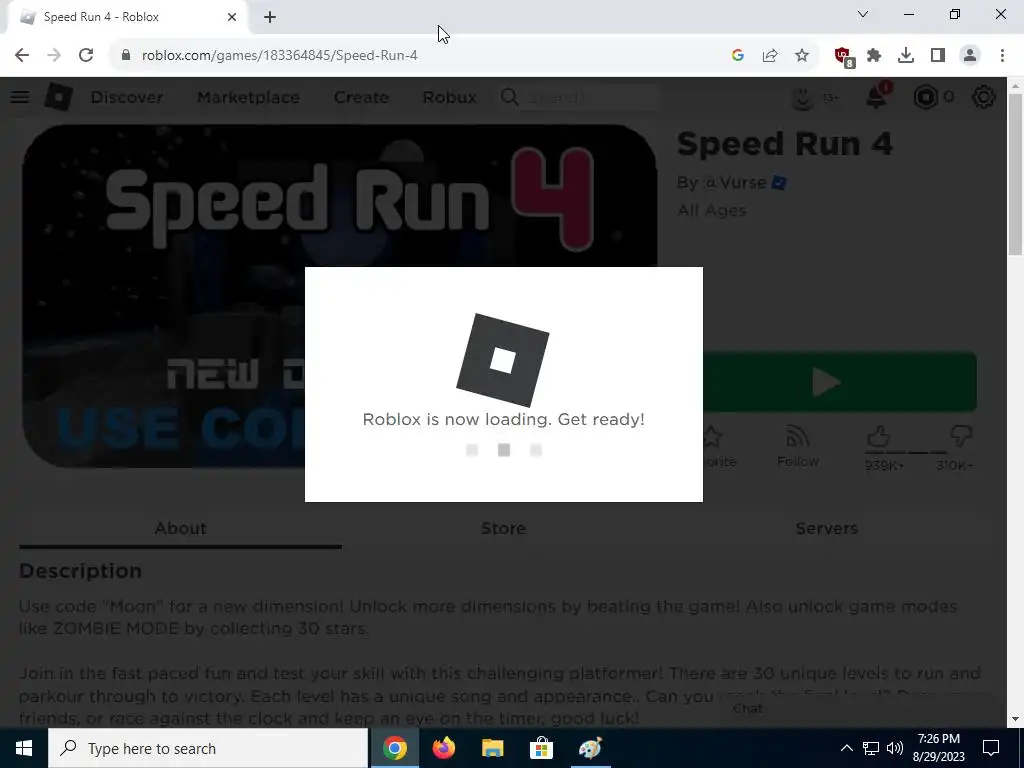The image size is (1024, 768).
Task: Open a new browser tab
Action: pos(270,17)
